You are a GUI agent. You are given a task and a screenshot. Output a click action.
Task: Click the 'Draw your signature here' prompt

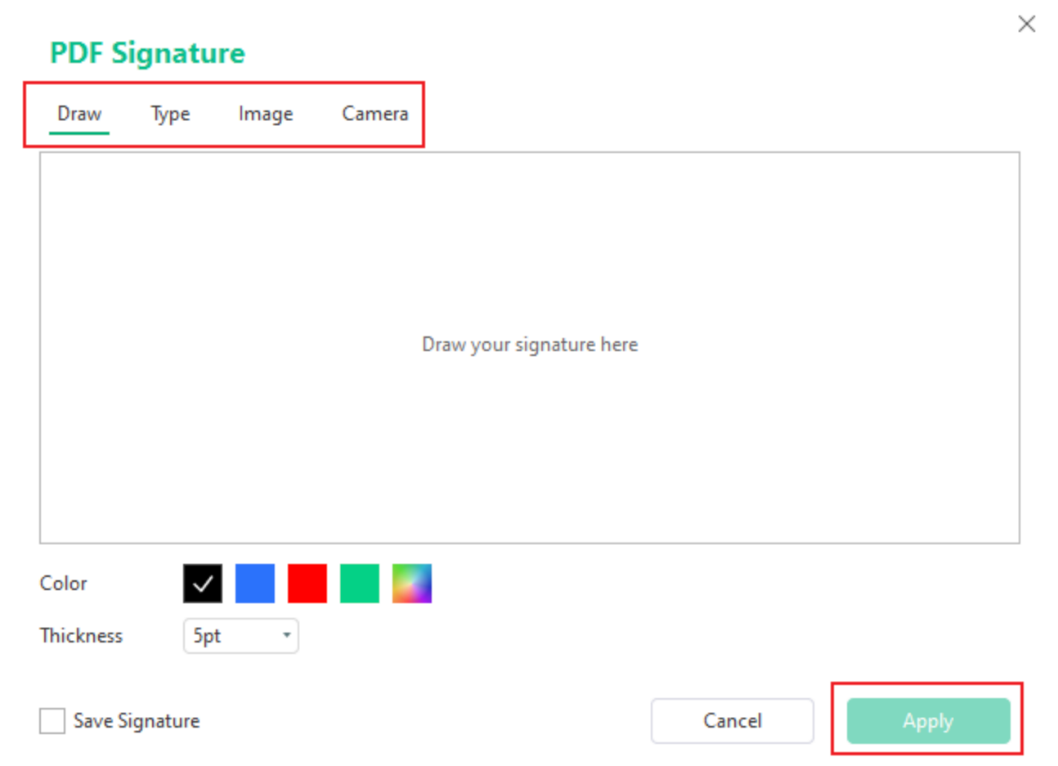529,344
